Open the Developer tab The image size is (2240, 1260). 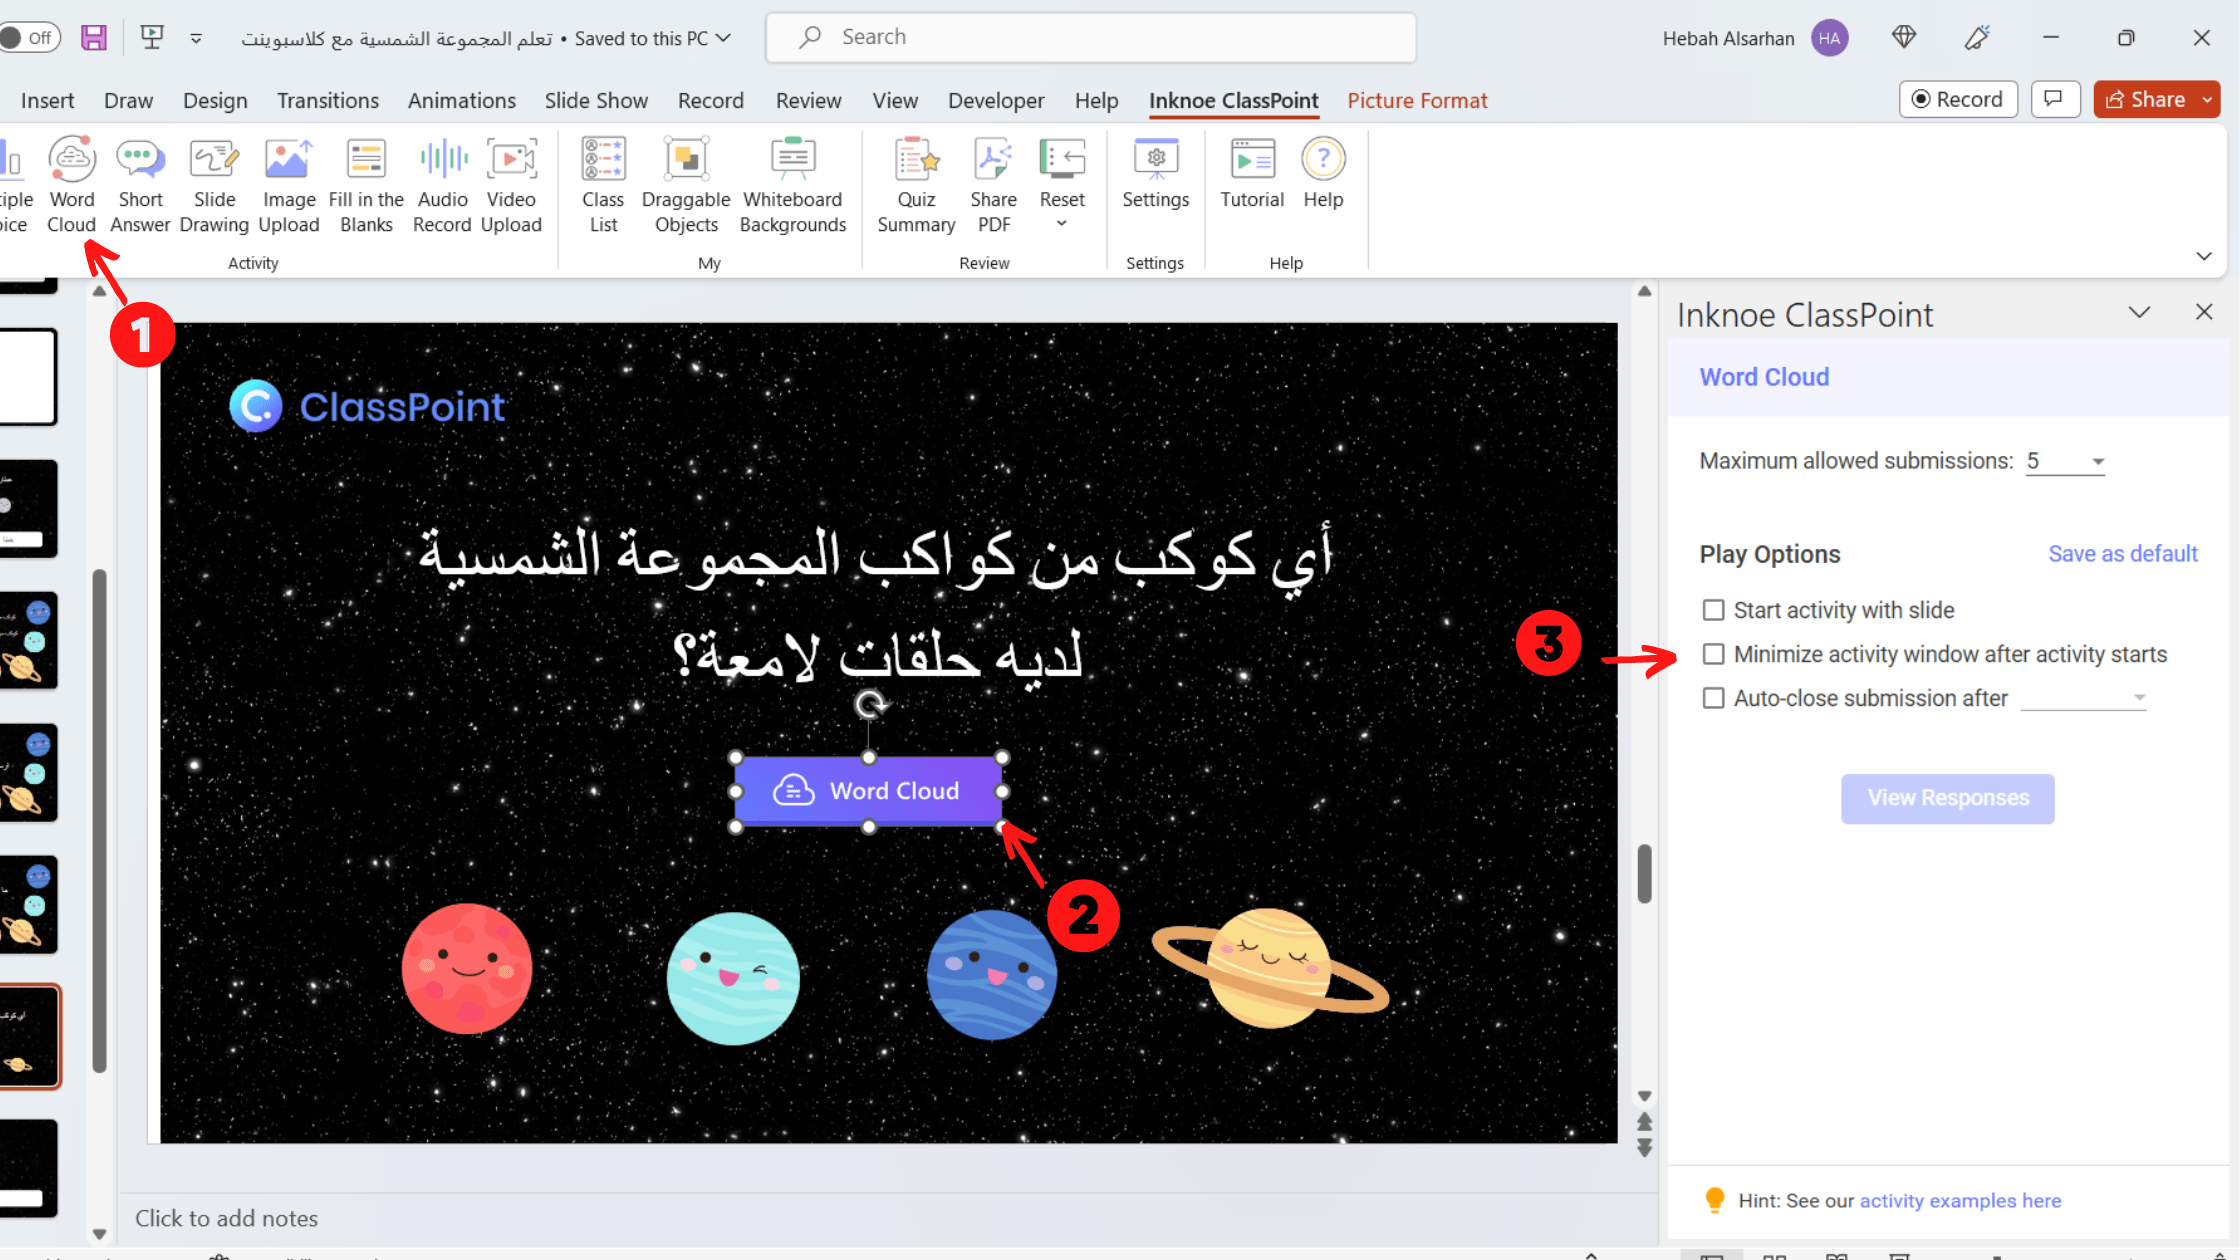995,100
